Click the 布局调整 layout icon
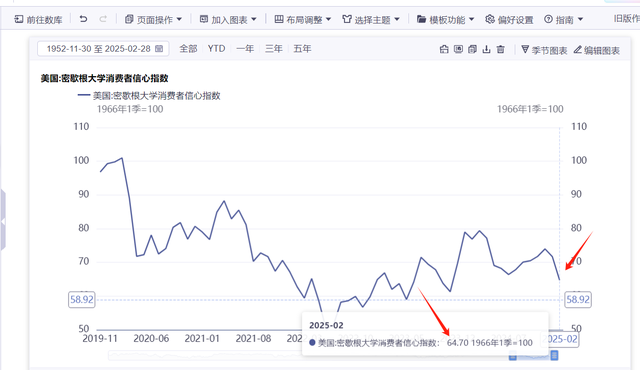This screenshot has height=370, width=640. point(279,19)
